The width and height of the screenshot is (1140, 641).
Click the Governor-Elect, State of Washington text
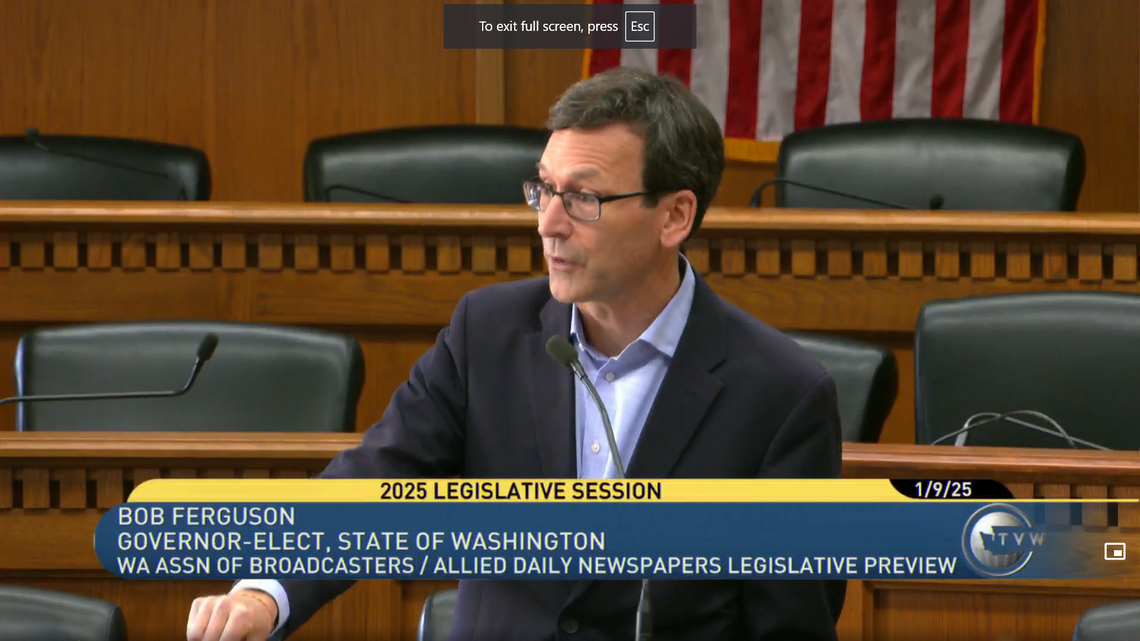[360, 540]
